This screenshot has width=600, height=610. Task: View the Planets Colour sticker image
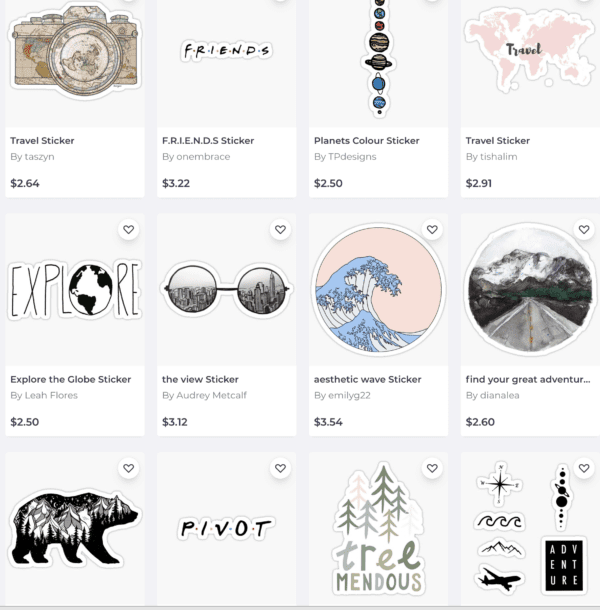click(x=379, y=56)
